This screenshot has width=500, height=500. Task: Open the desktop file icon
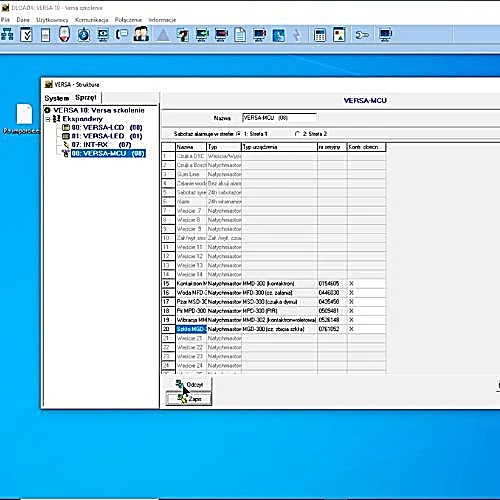24,114
